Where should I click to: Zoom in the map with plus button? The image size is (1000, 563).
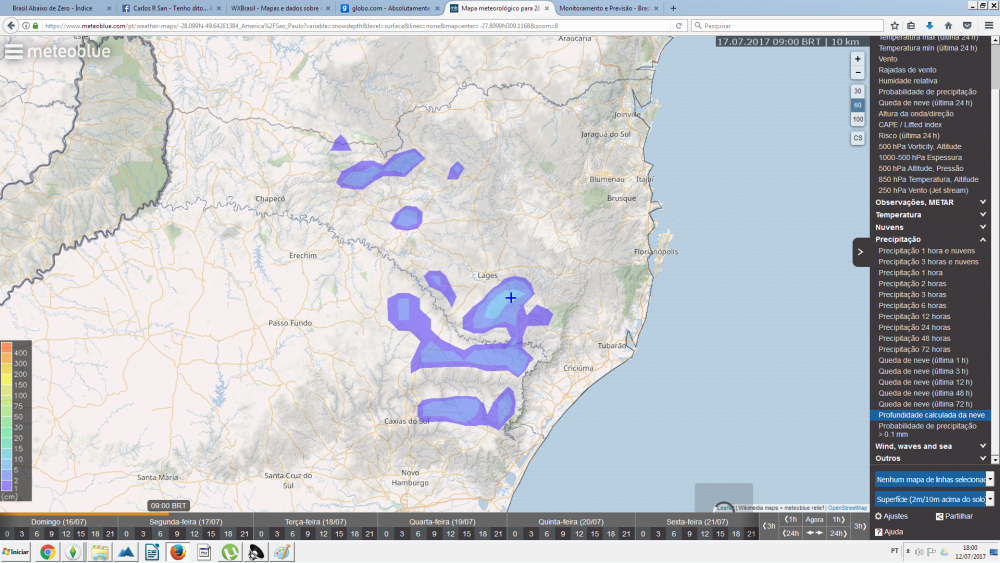coord(857,59)
